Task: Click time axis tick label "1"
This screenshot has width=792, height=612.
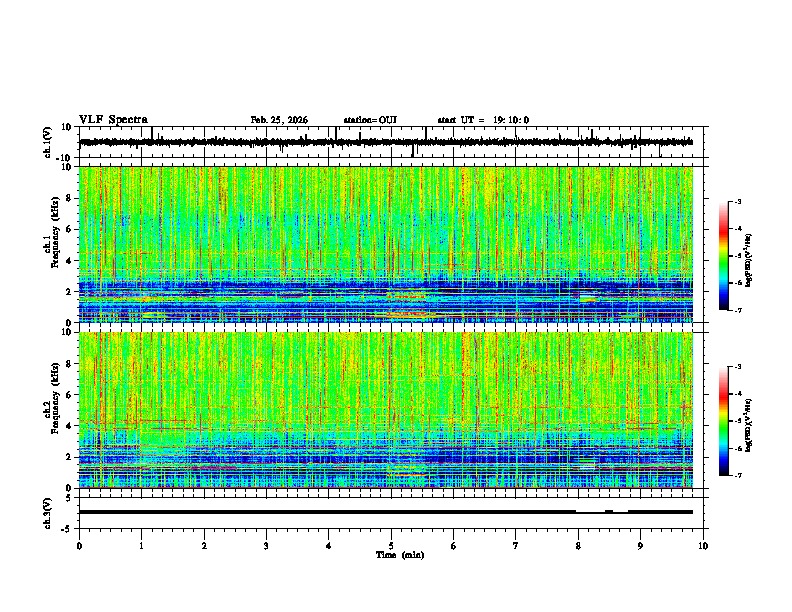Action: pos(141,546)
